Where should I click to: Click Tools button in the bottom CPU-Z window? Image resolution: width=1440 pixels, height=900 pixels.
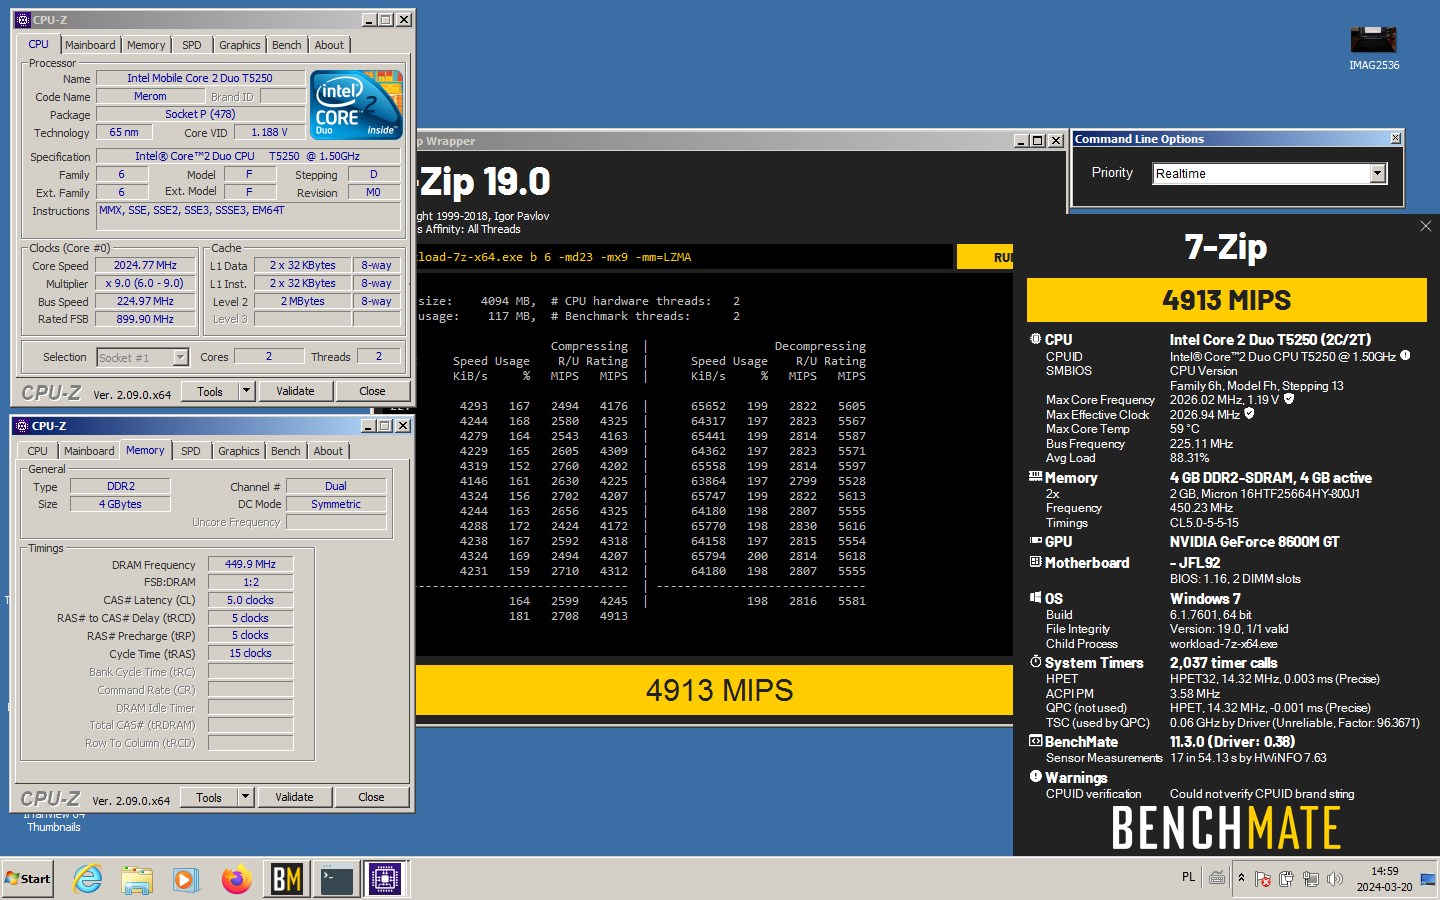coord(209,797)
